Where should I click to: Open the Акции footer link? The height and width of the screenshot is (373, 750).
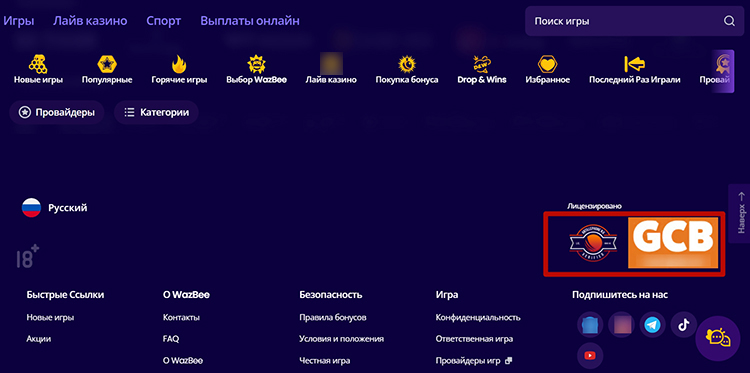click(x=39, y=339)
